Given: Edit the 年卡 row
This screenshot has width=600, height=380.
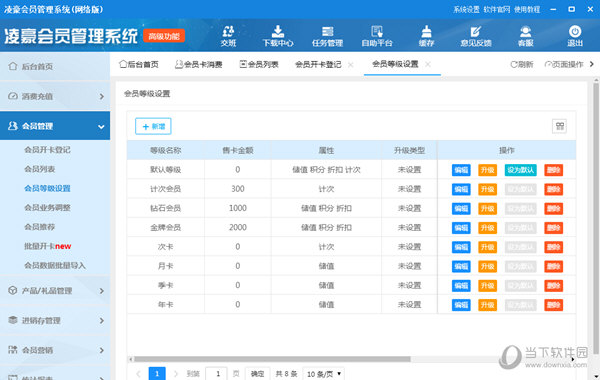Looking at the screenshot, I should [x=461, y=305].
